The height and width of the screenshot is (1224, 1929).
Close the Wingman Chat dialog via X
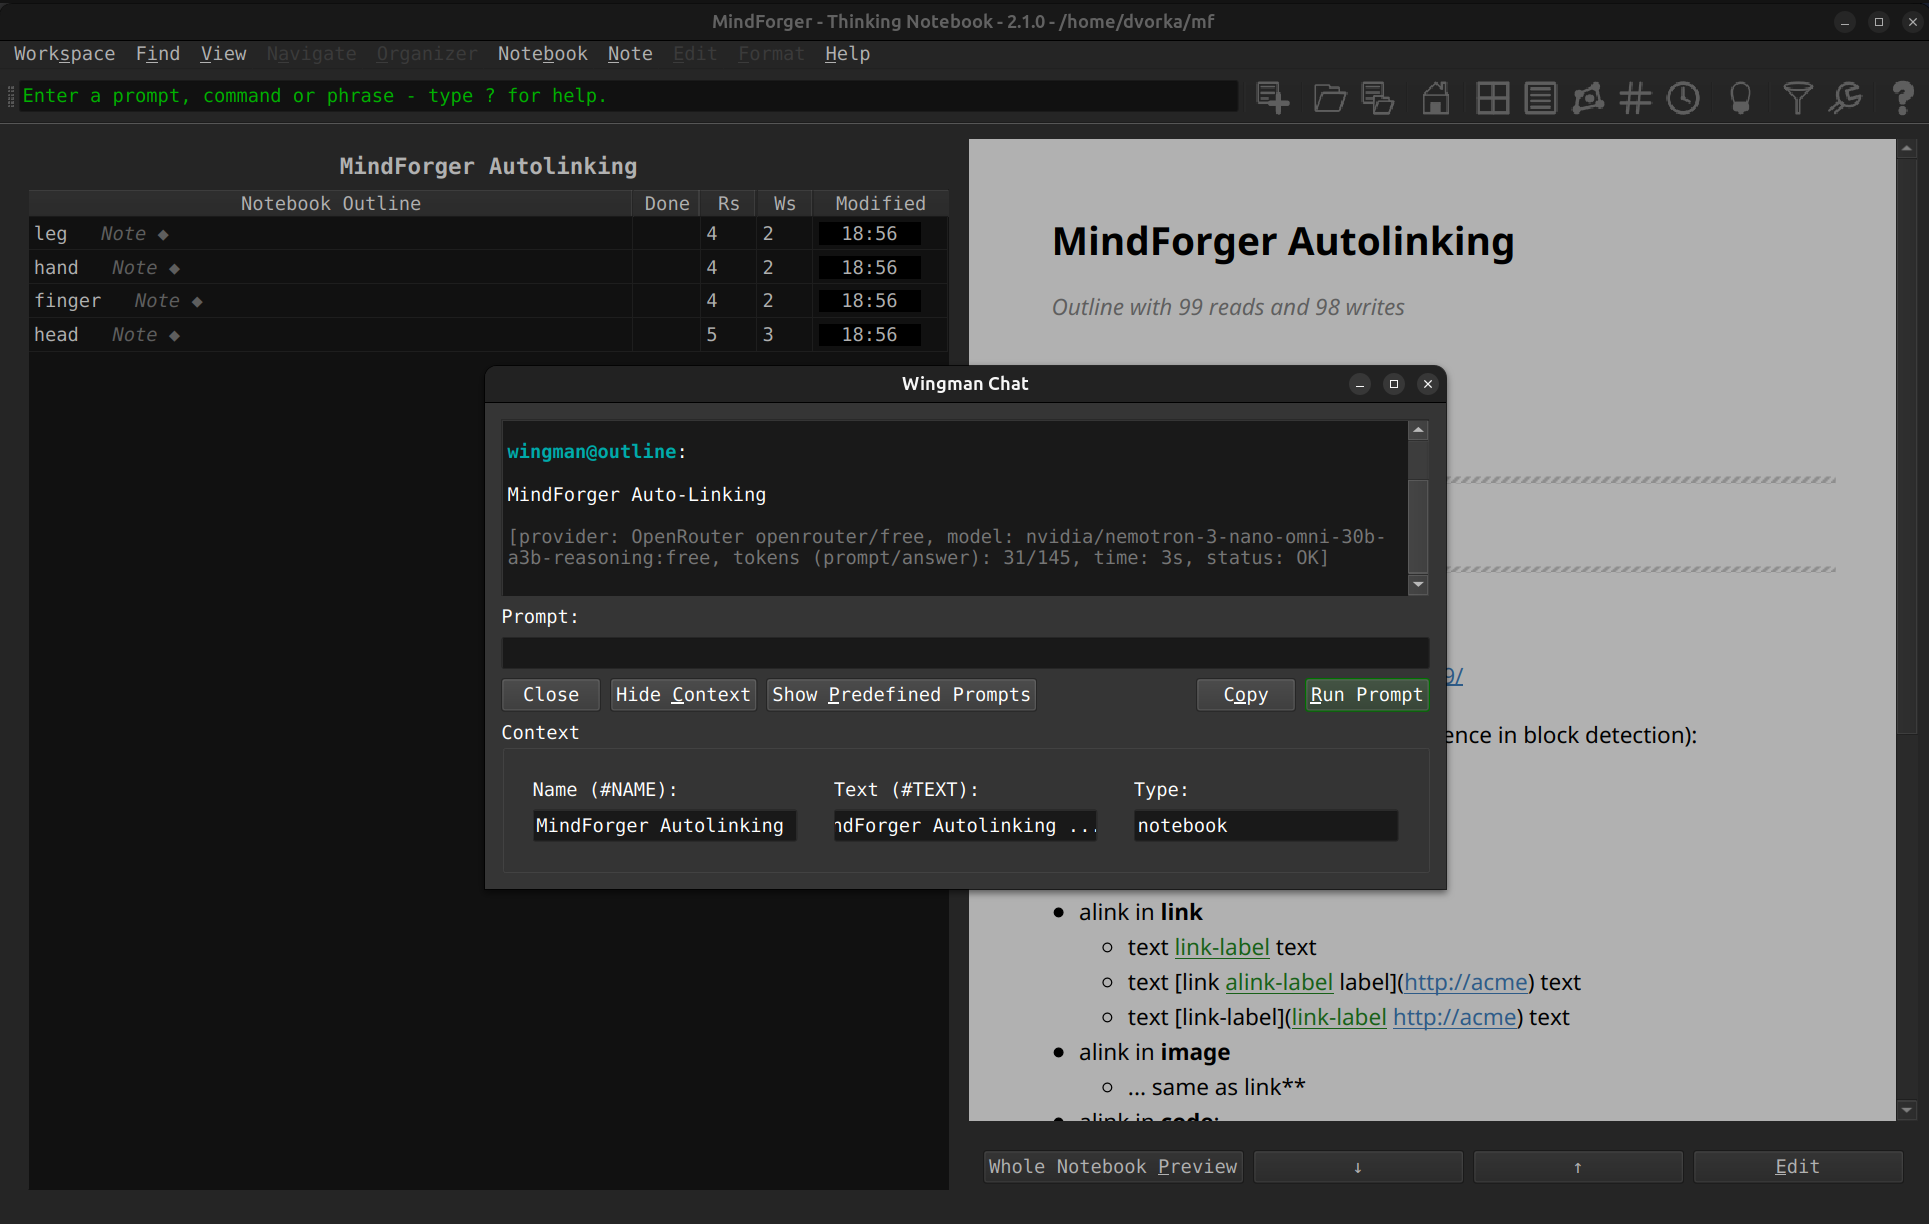point(1428,384)
